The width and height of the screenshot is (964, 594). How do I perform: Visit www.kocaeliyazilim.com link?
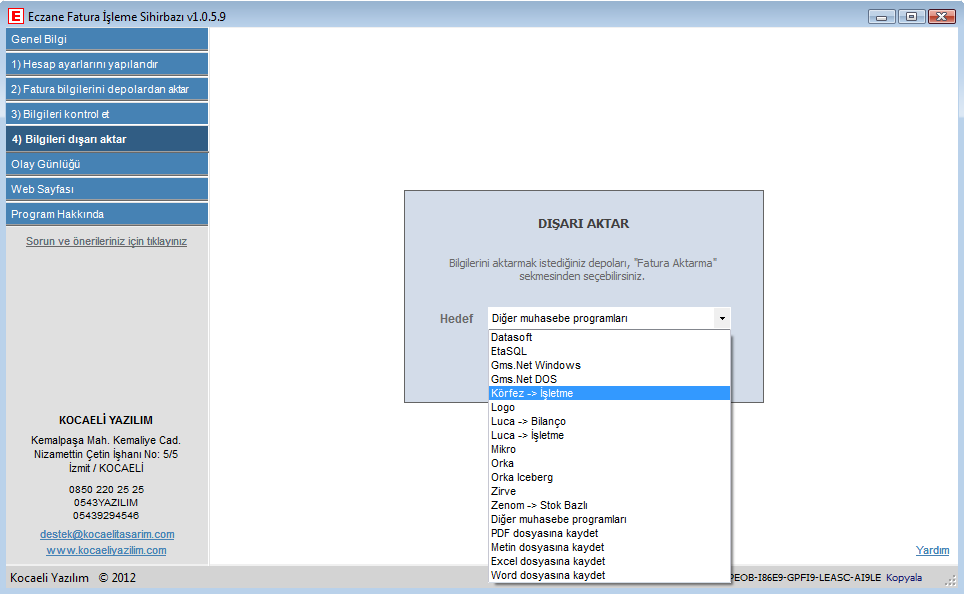tap(106, 550)
